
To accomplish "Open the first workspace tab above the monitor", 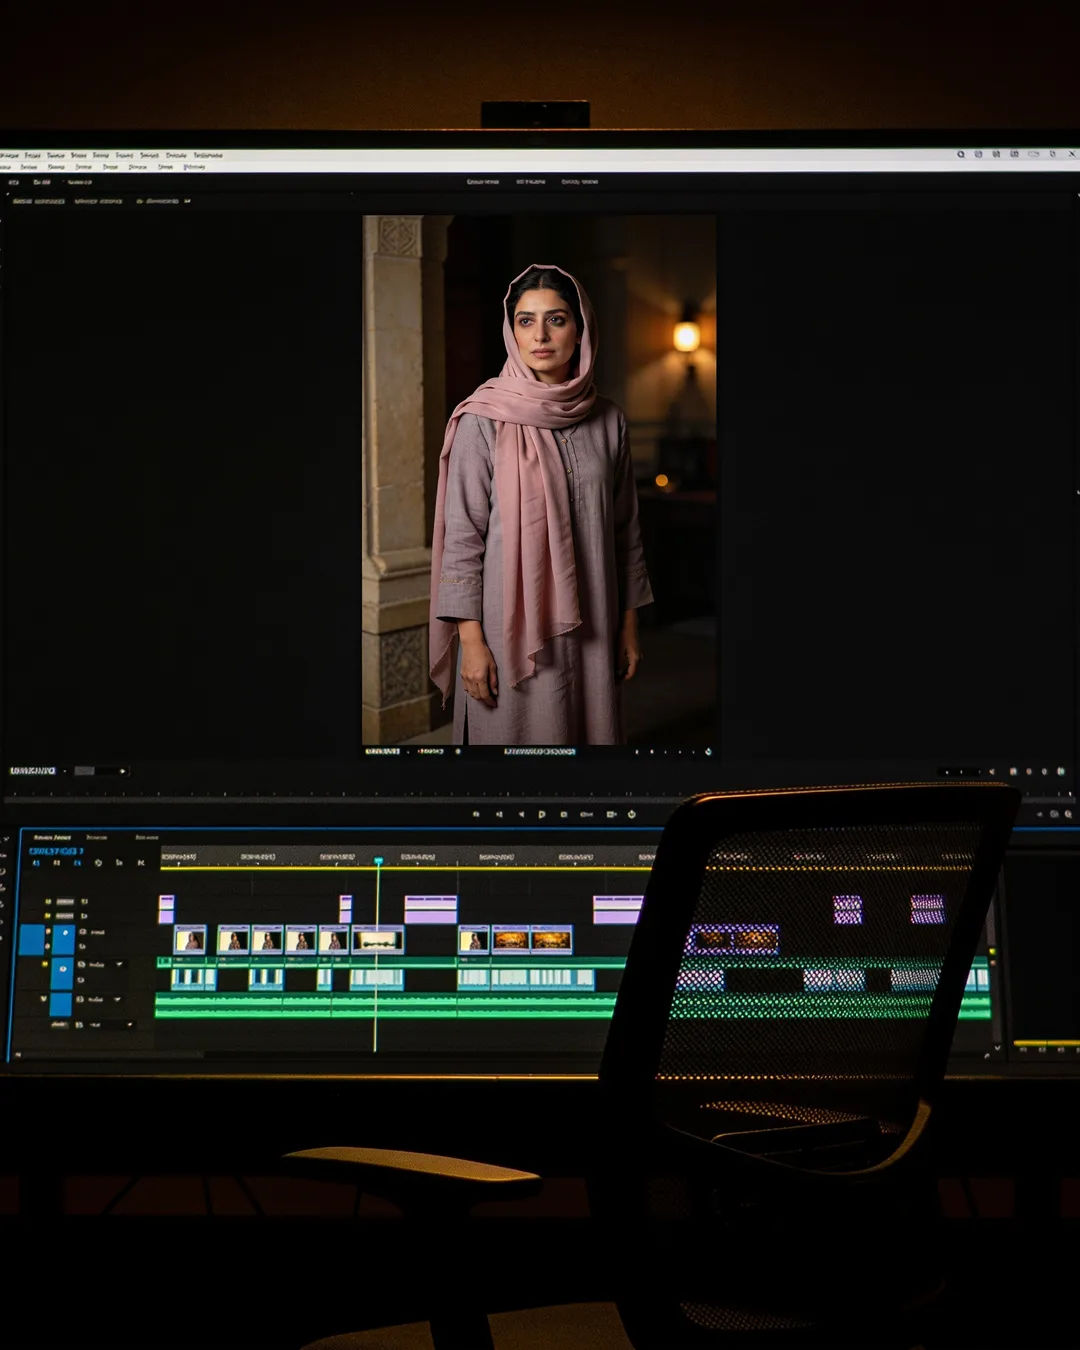I will coord(483,182).
